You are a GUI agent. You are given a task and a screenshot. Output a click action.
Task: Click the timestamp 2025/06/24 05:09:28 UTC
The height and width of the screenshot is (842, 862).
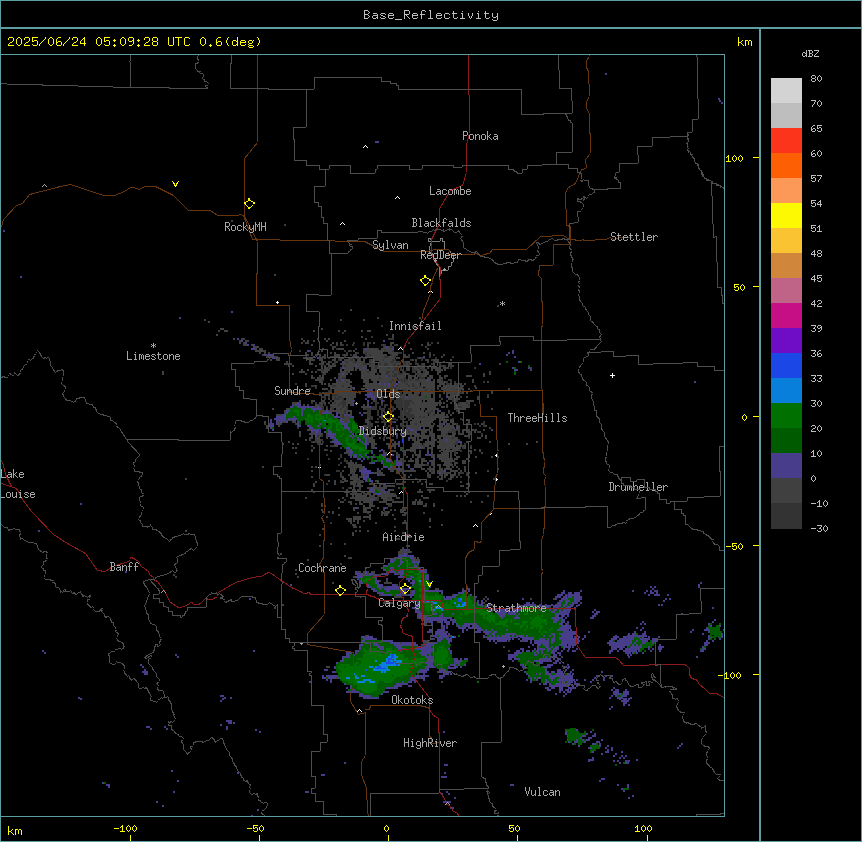[x=99, y=42]
